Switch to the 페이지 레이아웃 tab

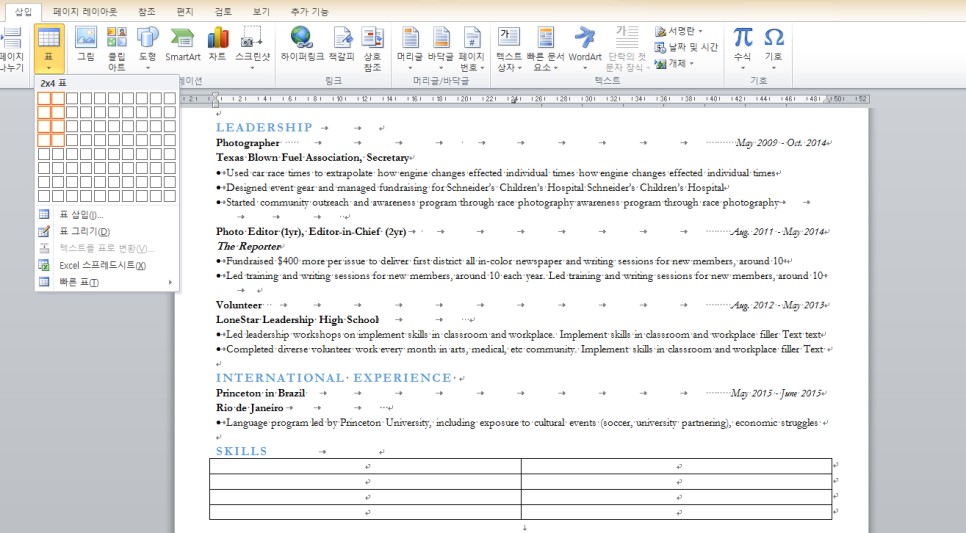pos(85,11)
